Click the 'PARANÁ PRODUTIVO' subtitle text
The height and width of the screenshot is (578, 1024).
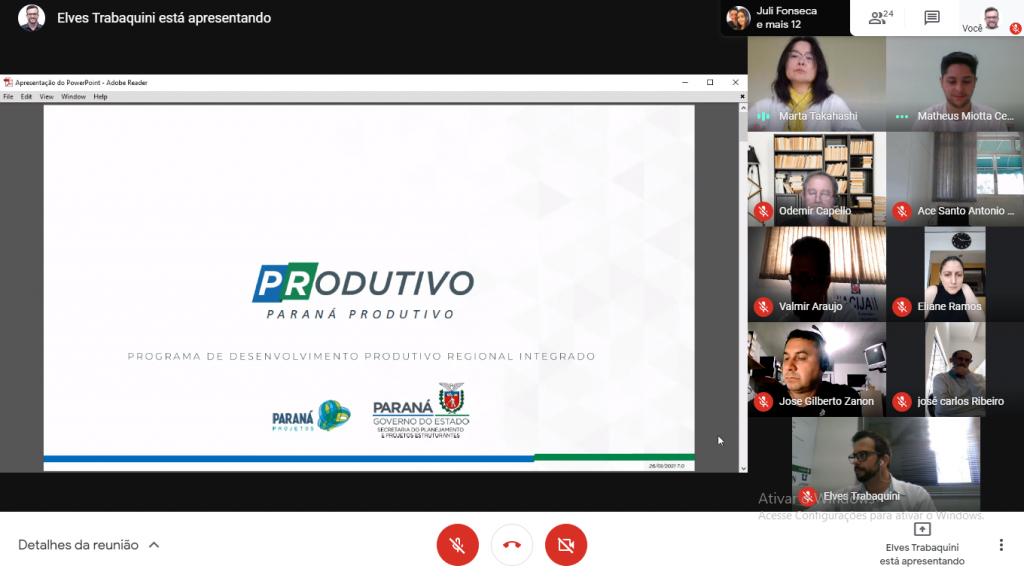[360, 314]
